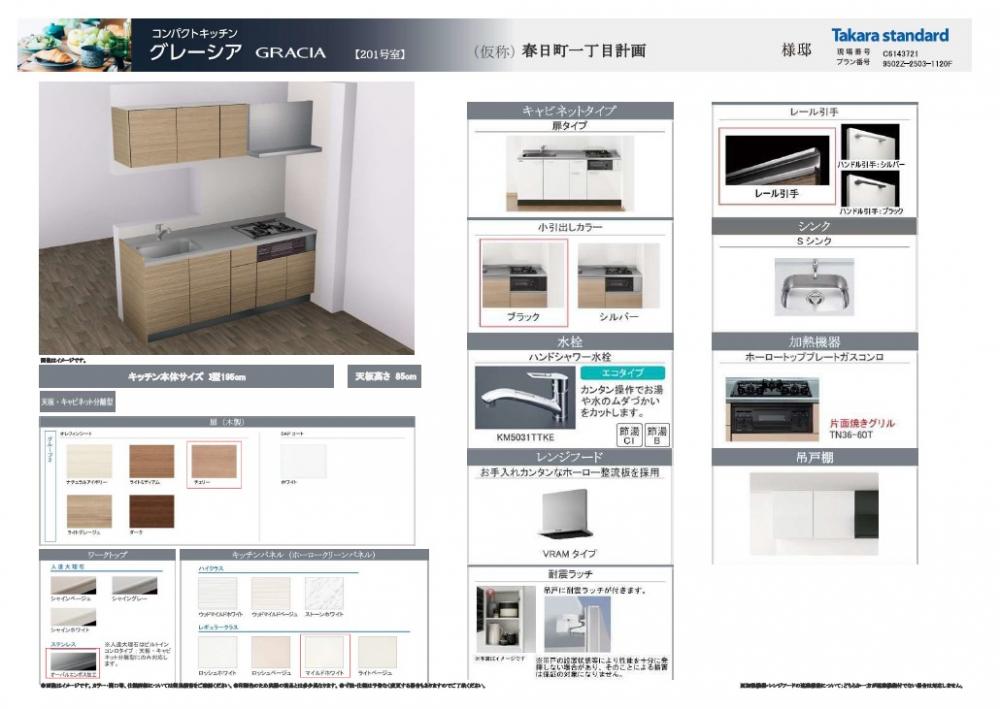
Task: Choose the レール引手 rail handle option
Action: 777,164
